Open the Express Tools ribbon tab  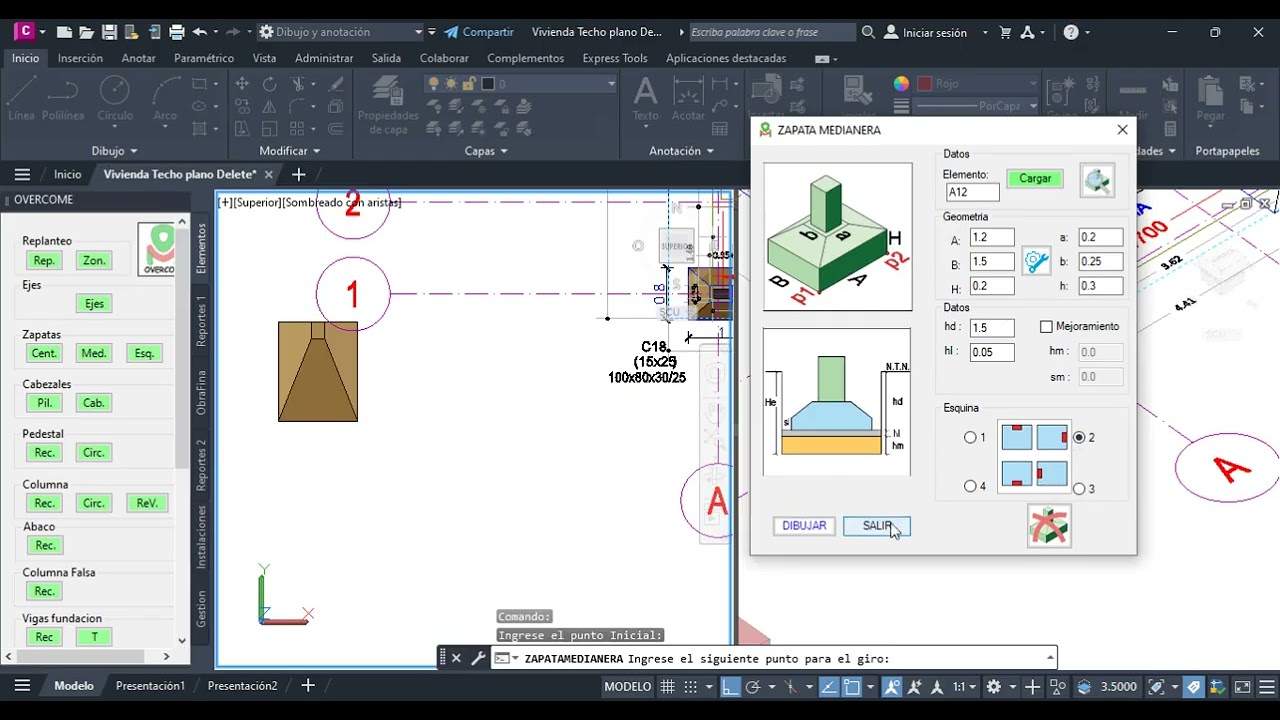pyautogui.click(x=614, y=58)
